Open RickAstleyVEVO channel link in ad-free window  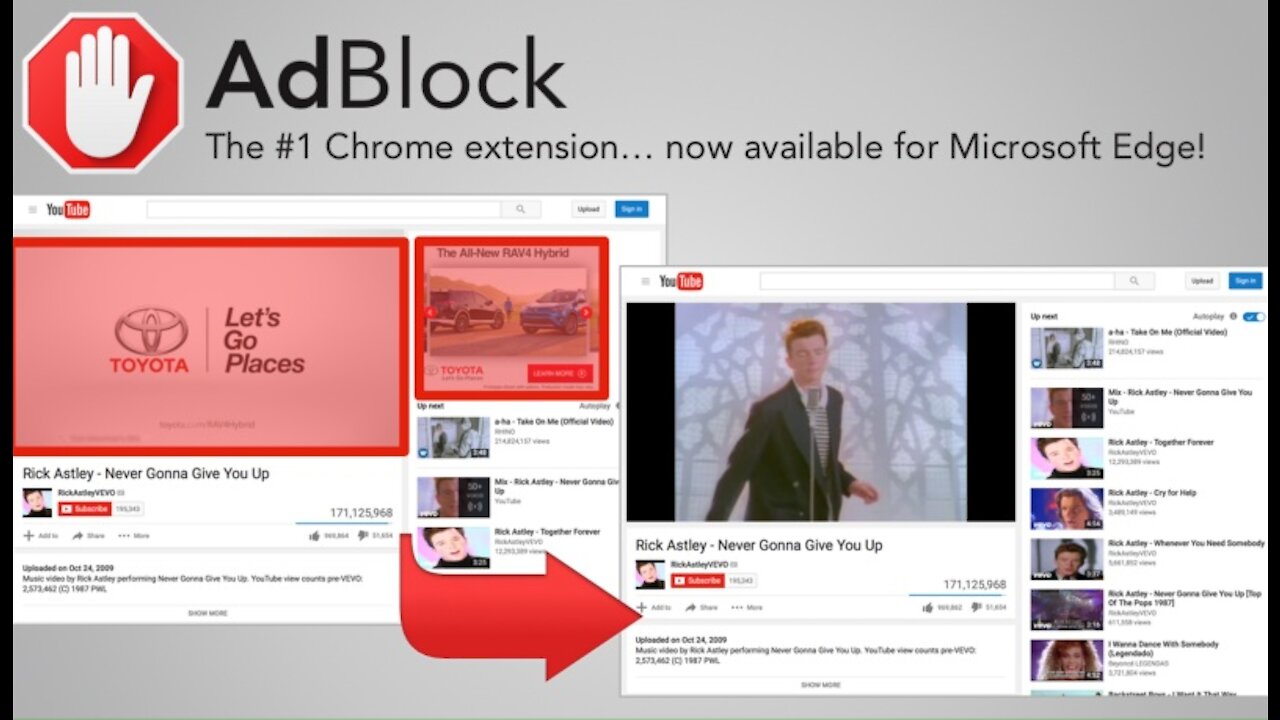pyautogui.click(x=699, y=565)
